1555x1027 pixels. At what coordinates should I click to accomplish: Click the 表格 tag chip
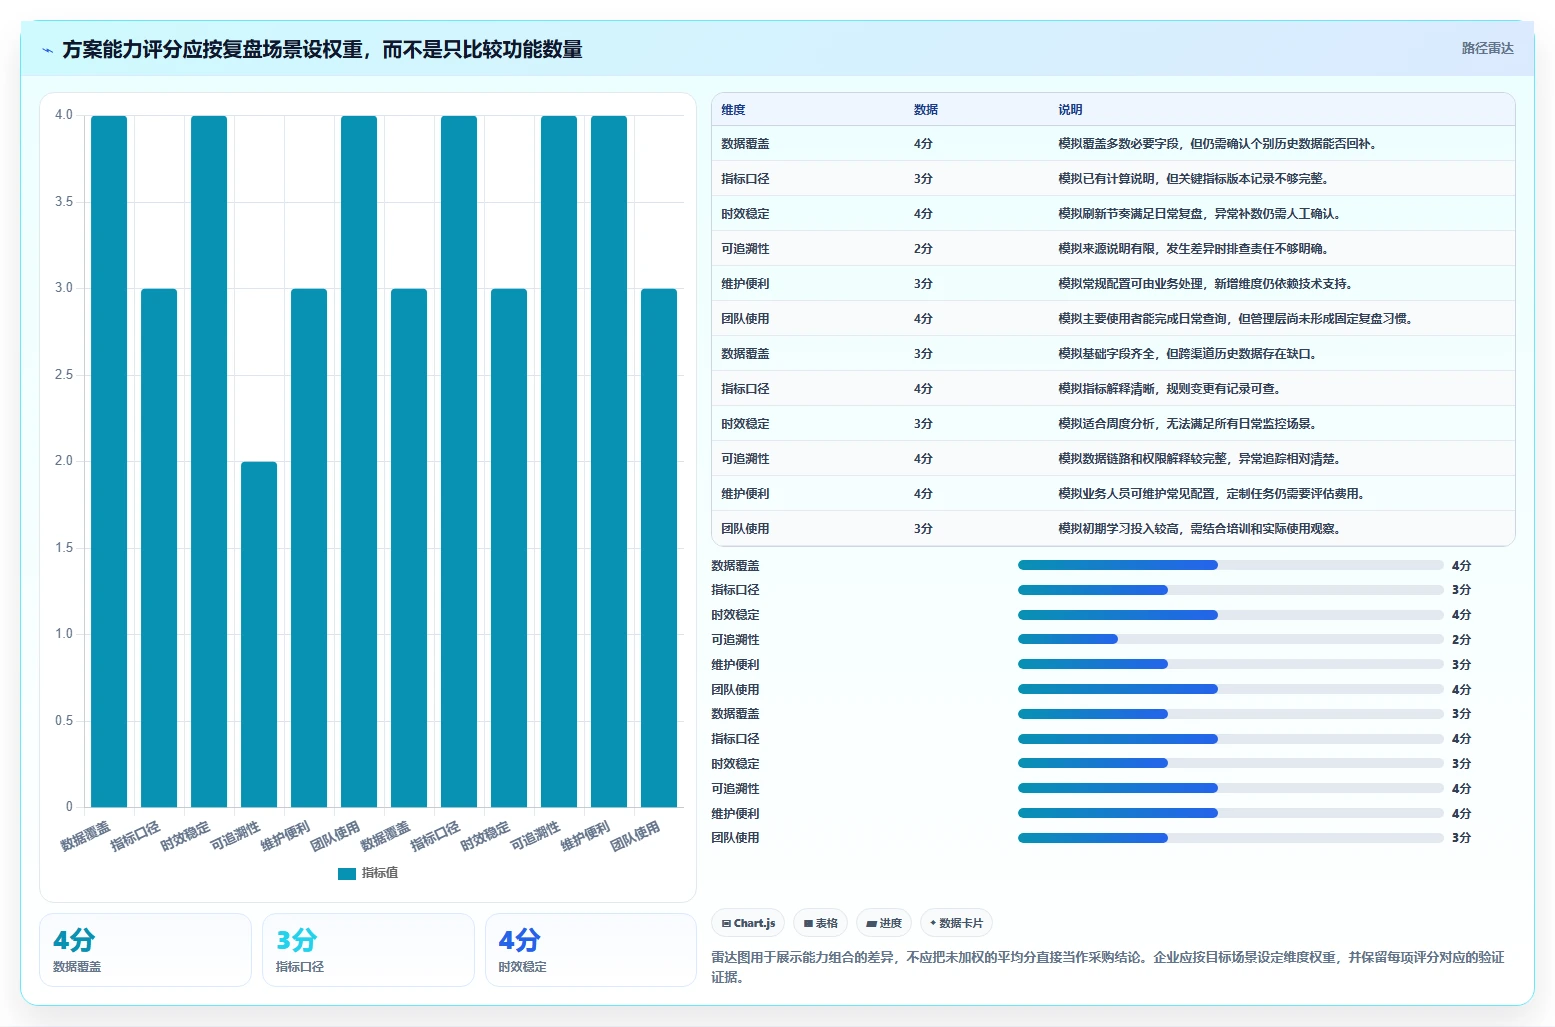click(821, 923)
